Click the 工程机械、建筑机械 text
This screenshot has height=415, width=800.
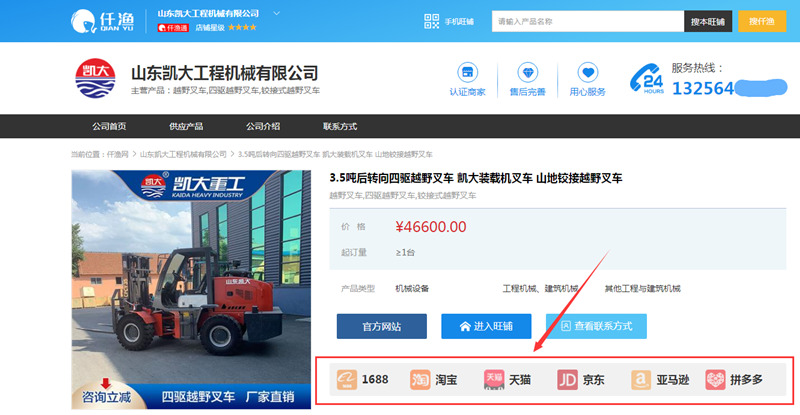coord(541,288)
